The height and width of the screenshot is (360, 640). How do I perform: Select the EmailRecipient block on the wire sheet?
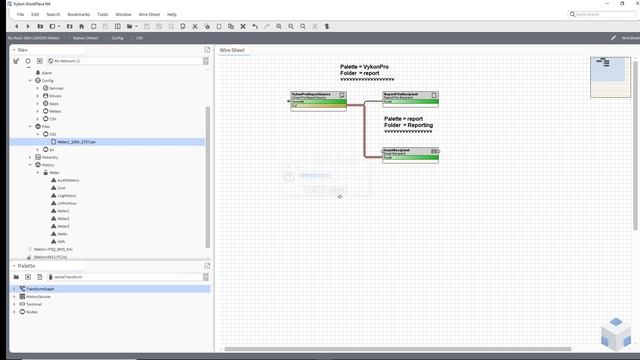coord(411,156)
